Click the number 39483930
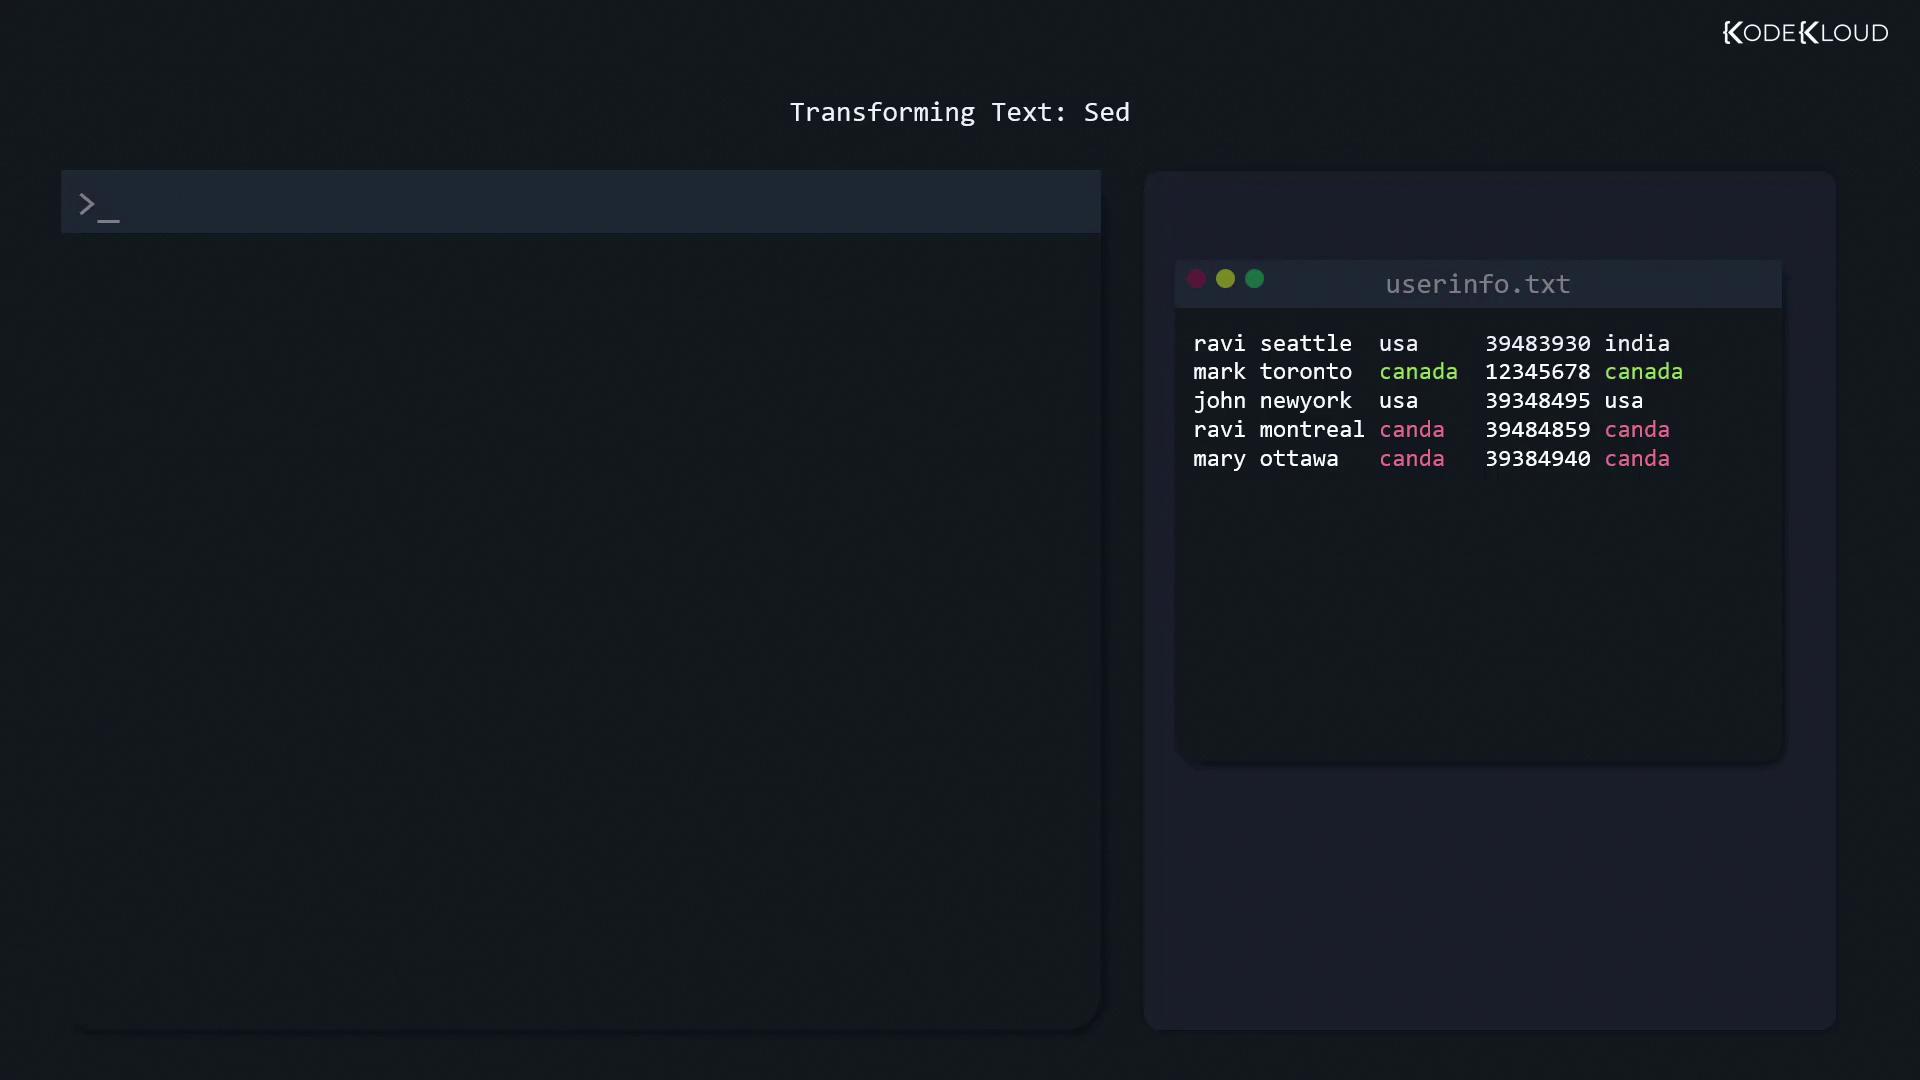Viewport: 1920px width, 1080px height. pos(1536,344)
